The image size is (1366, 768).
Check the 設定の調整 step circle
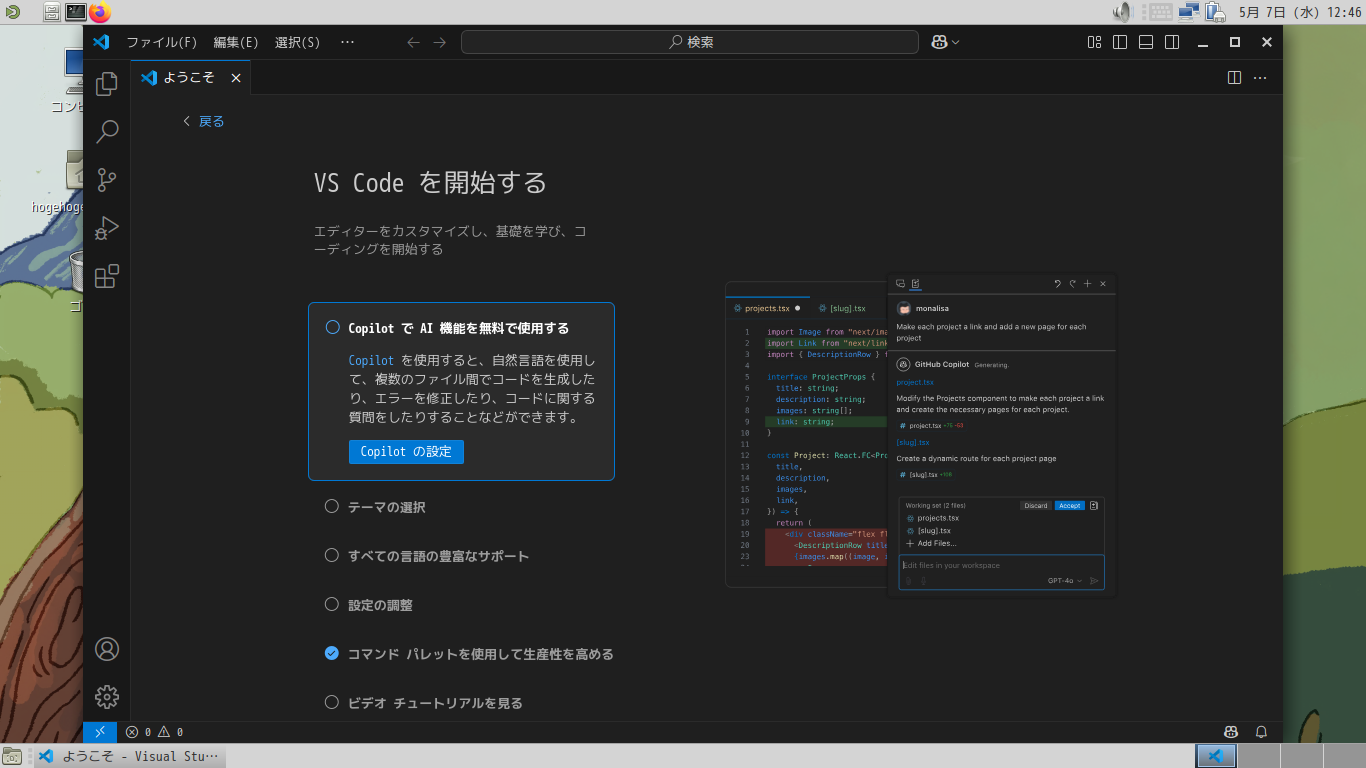[332, 604]
